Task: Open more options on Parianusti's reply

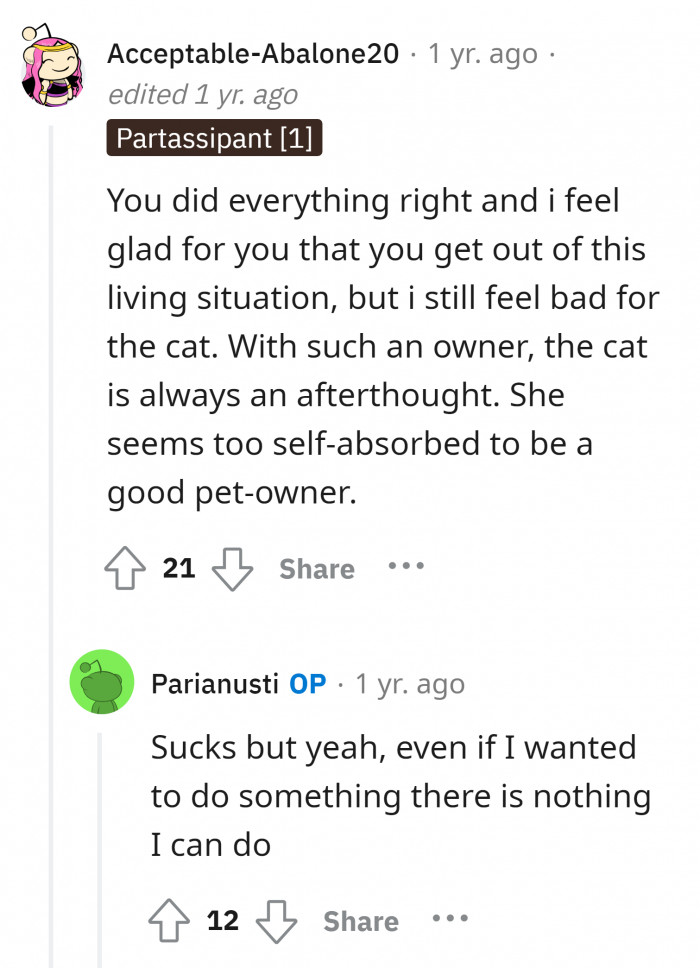Action: click(450, 919)
